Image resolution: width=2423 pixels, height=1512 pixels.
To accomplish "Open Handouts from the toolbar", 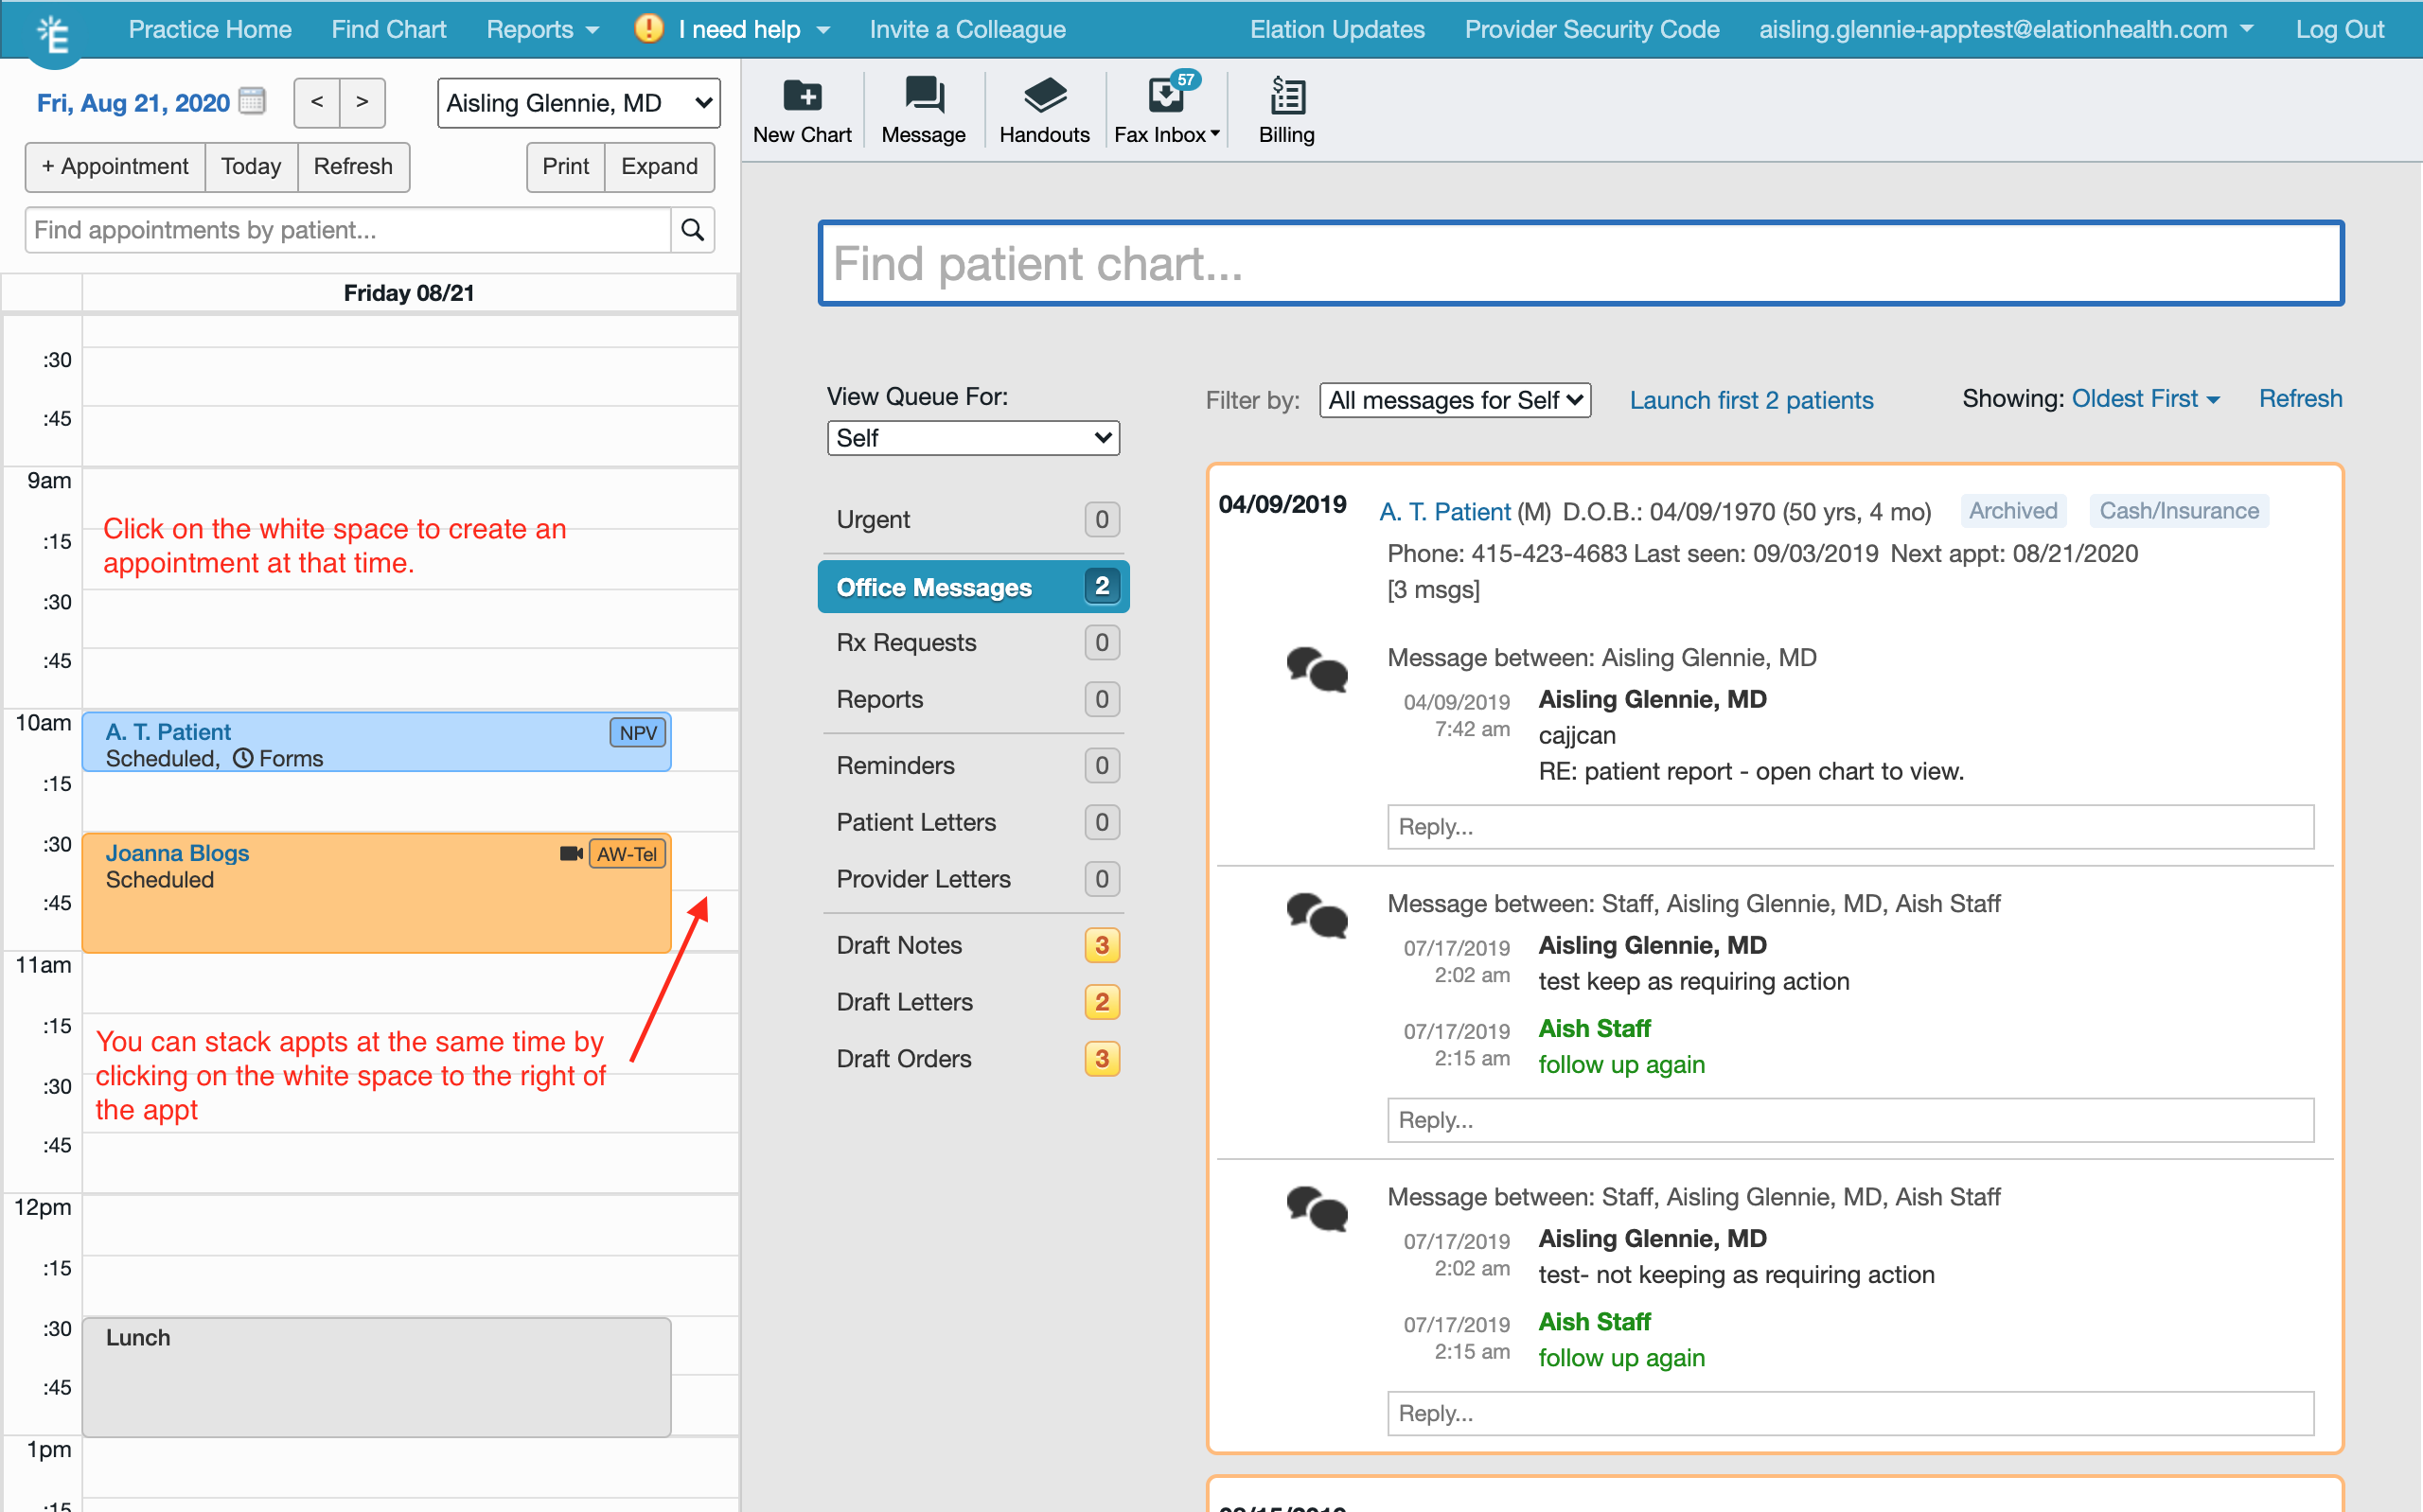I will (1044, 109).
